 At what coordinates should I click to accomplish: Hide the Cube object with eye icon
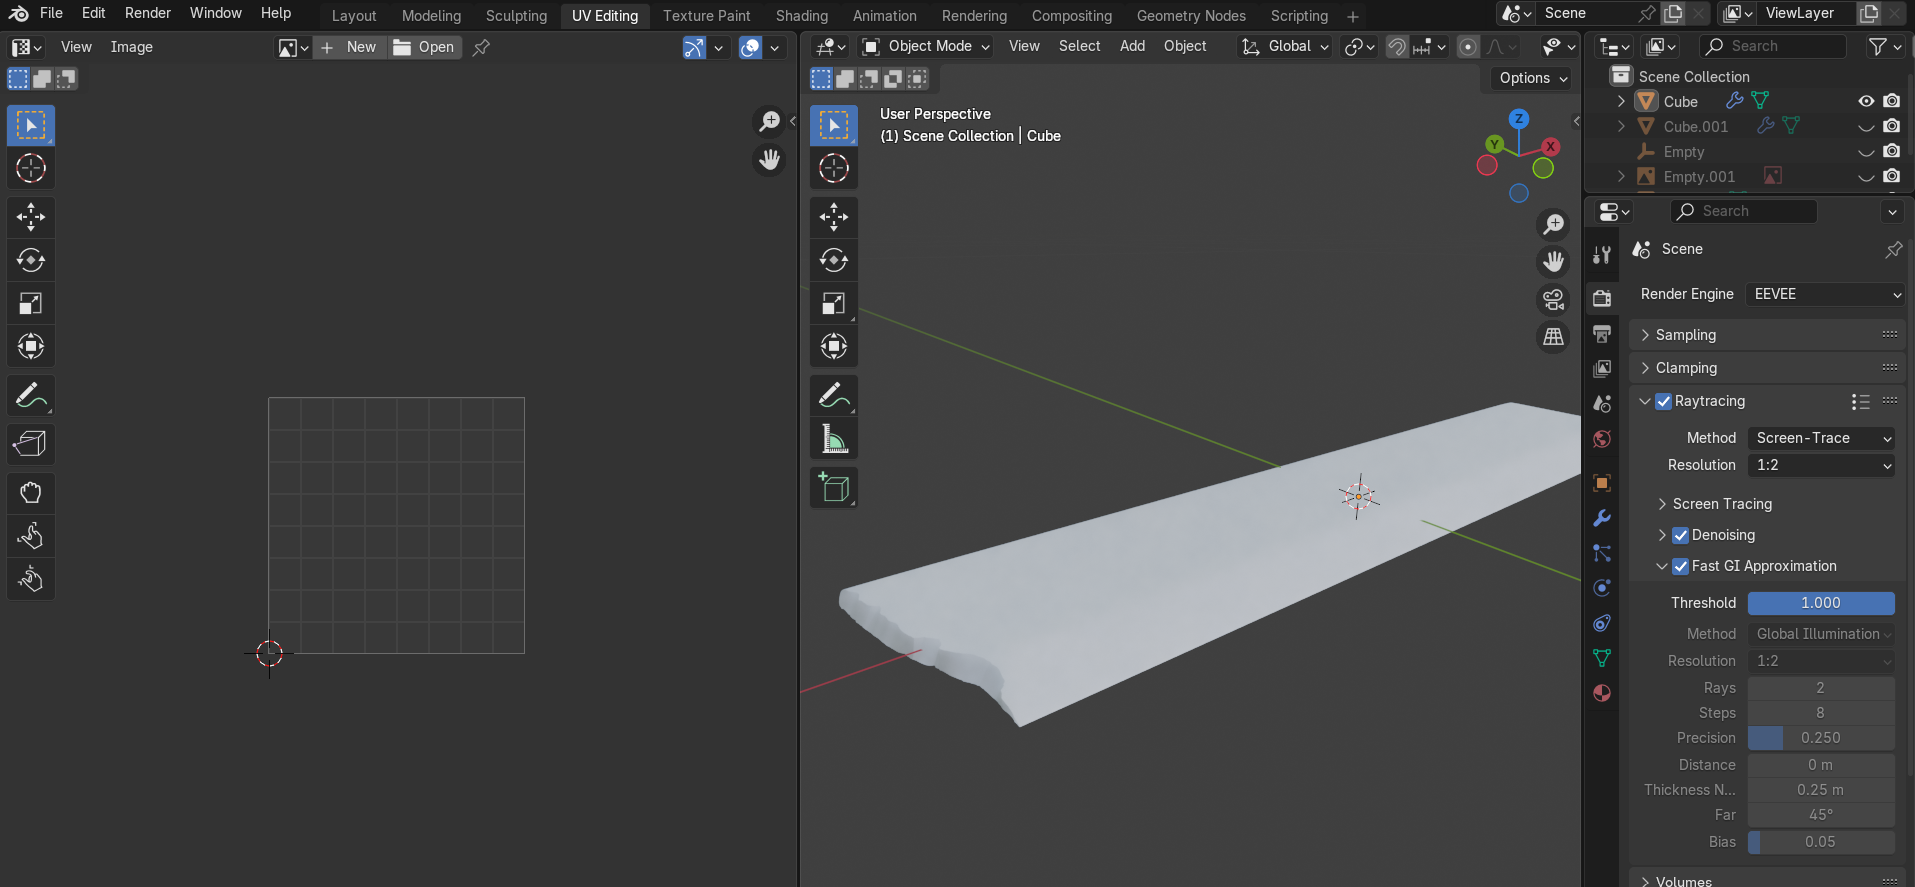[x=1866, y=101]
